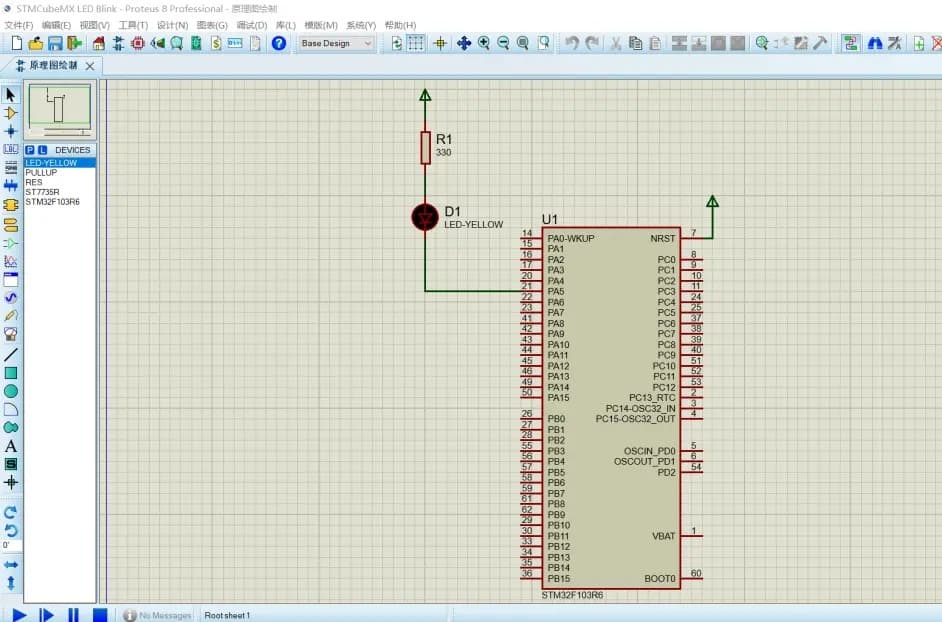The height and width of the screenshot is (622, 942).
Task: Select the Junction Dot mode tool
Action: [x=10, y=131]
